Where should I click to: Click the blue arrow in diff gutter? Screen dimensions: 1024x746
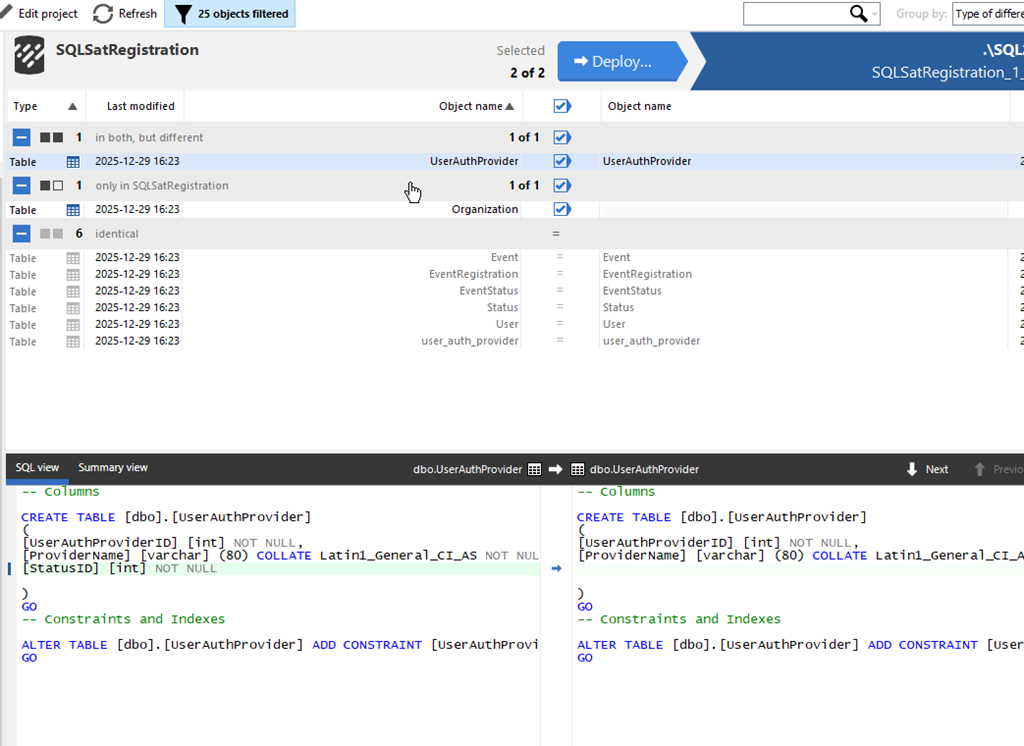tap(557, 568)
